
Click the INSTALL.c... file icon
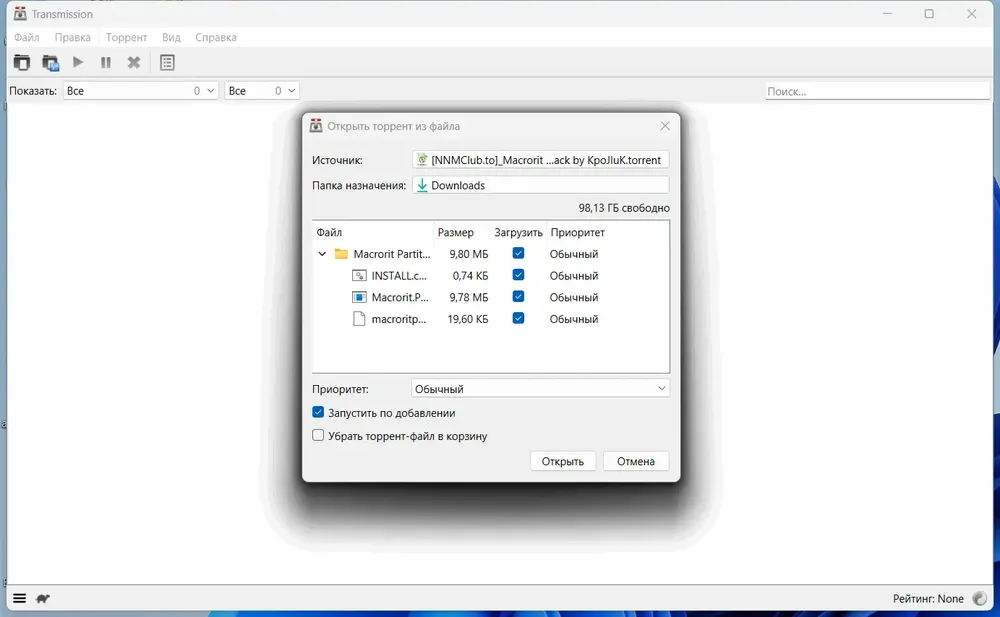pyautogui.click(x=360, y=276)
